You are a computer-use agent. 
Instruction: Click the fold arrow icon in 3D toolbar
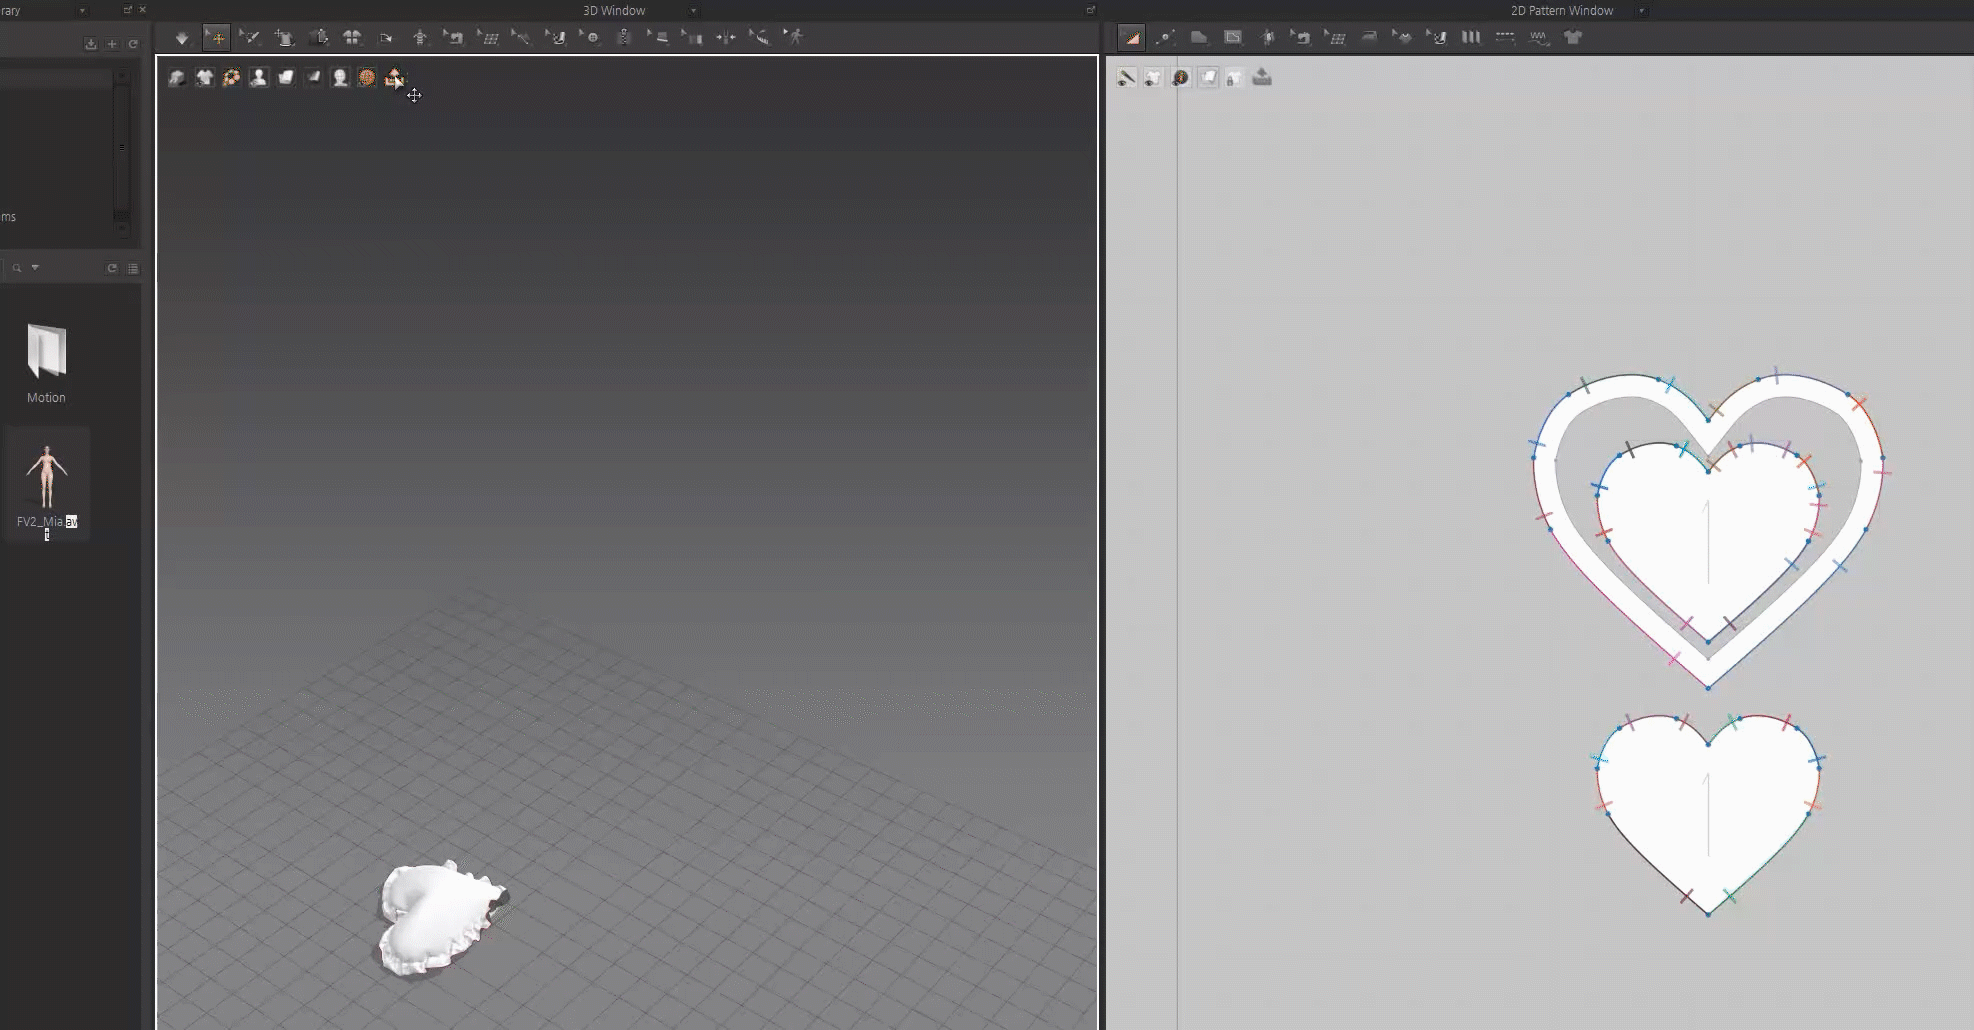point(386,38)
